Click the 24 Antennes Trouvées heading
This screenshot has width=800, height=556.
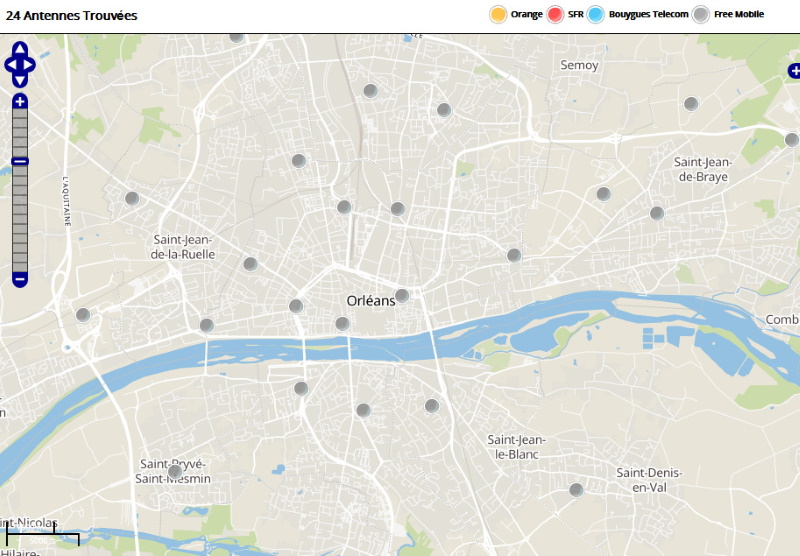pyautogui.click(x=72, y=16)
